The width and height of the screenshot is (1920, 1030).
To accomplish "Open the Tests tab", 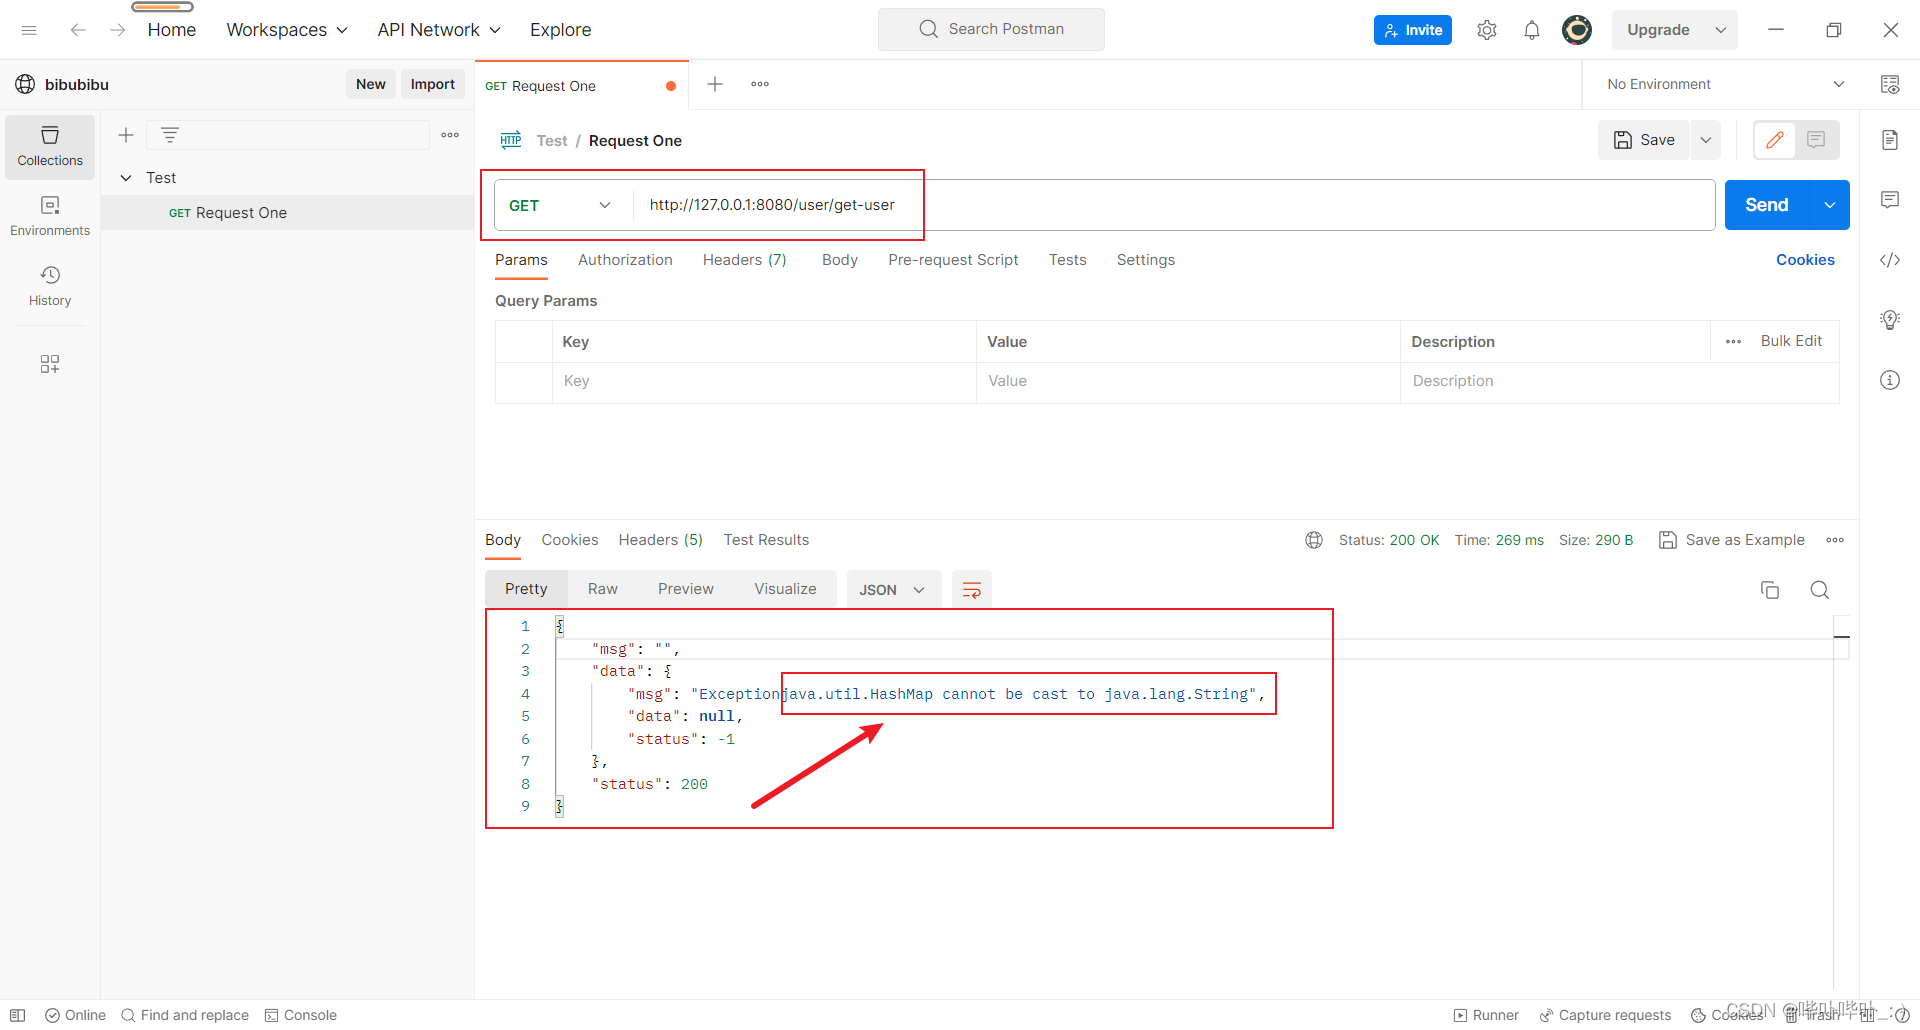I will pyautogui.click(x=1067, y=260).
